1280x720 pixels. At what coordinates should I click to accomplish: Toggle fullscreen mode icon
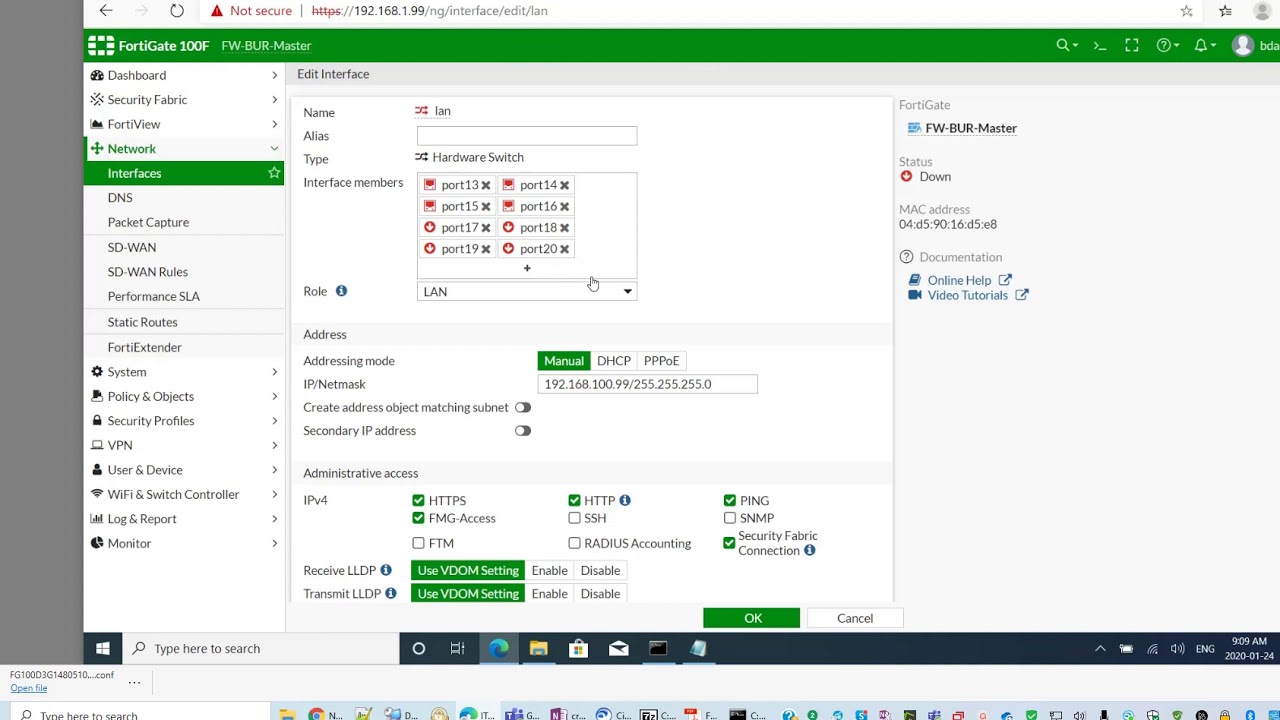coord(1132,45)
